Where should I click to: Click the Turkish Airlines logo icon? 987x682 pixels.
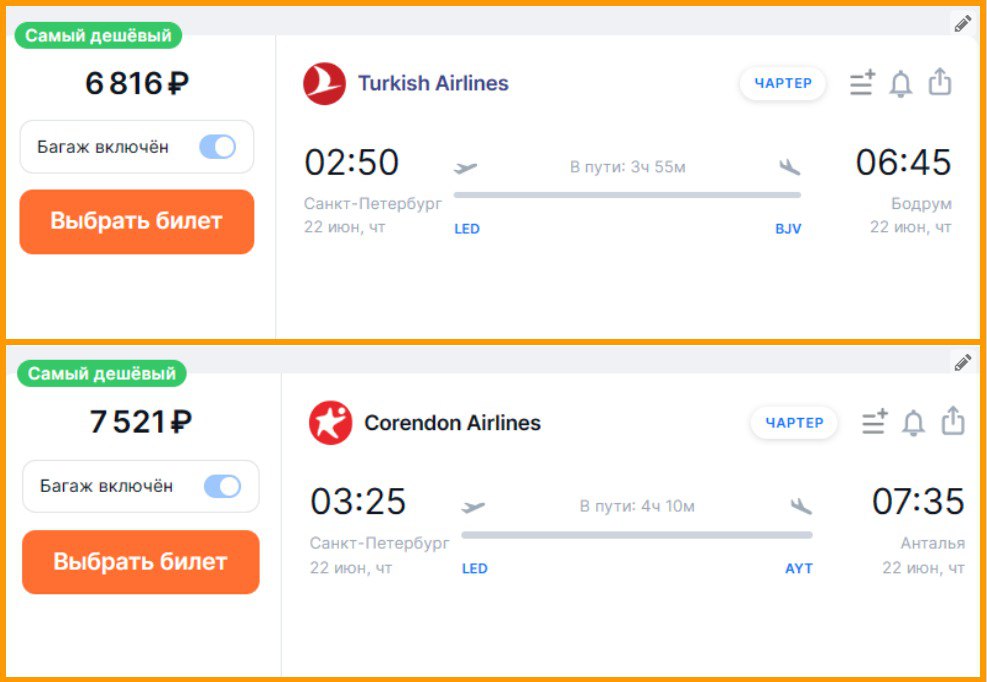click(x=324, y=83)
